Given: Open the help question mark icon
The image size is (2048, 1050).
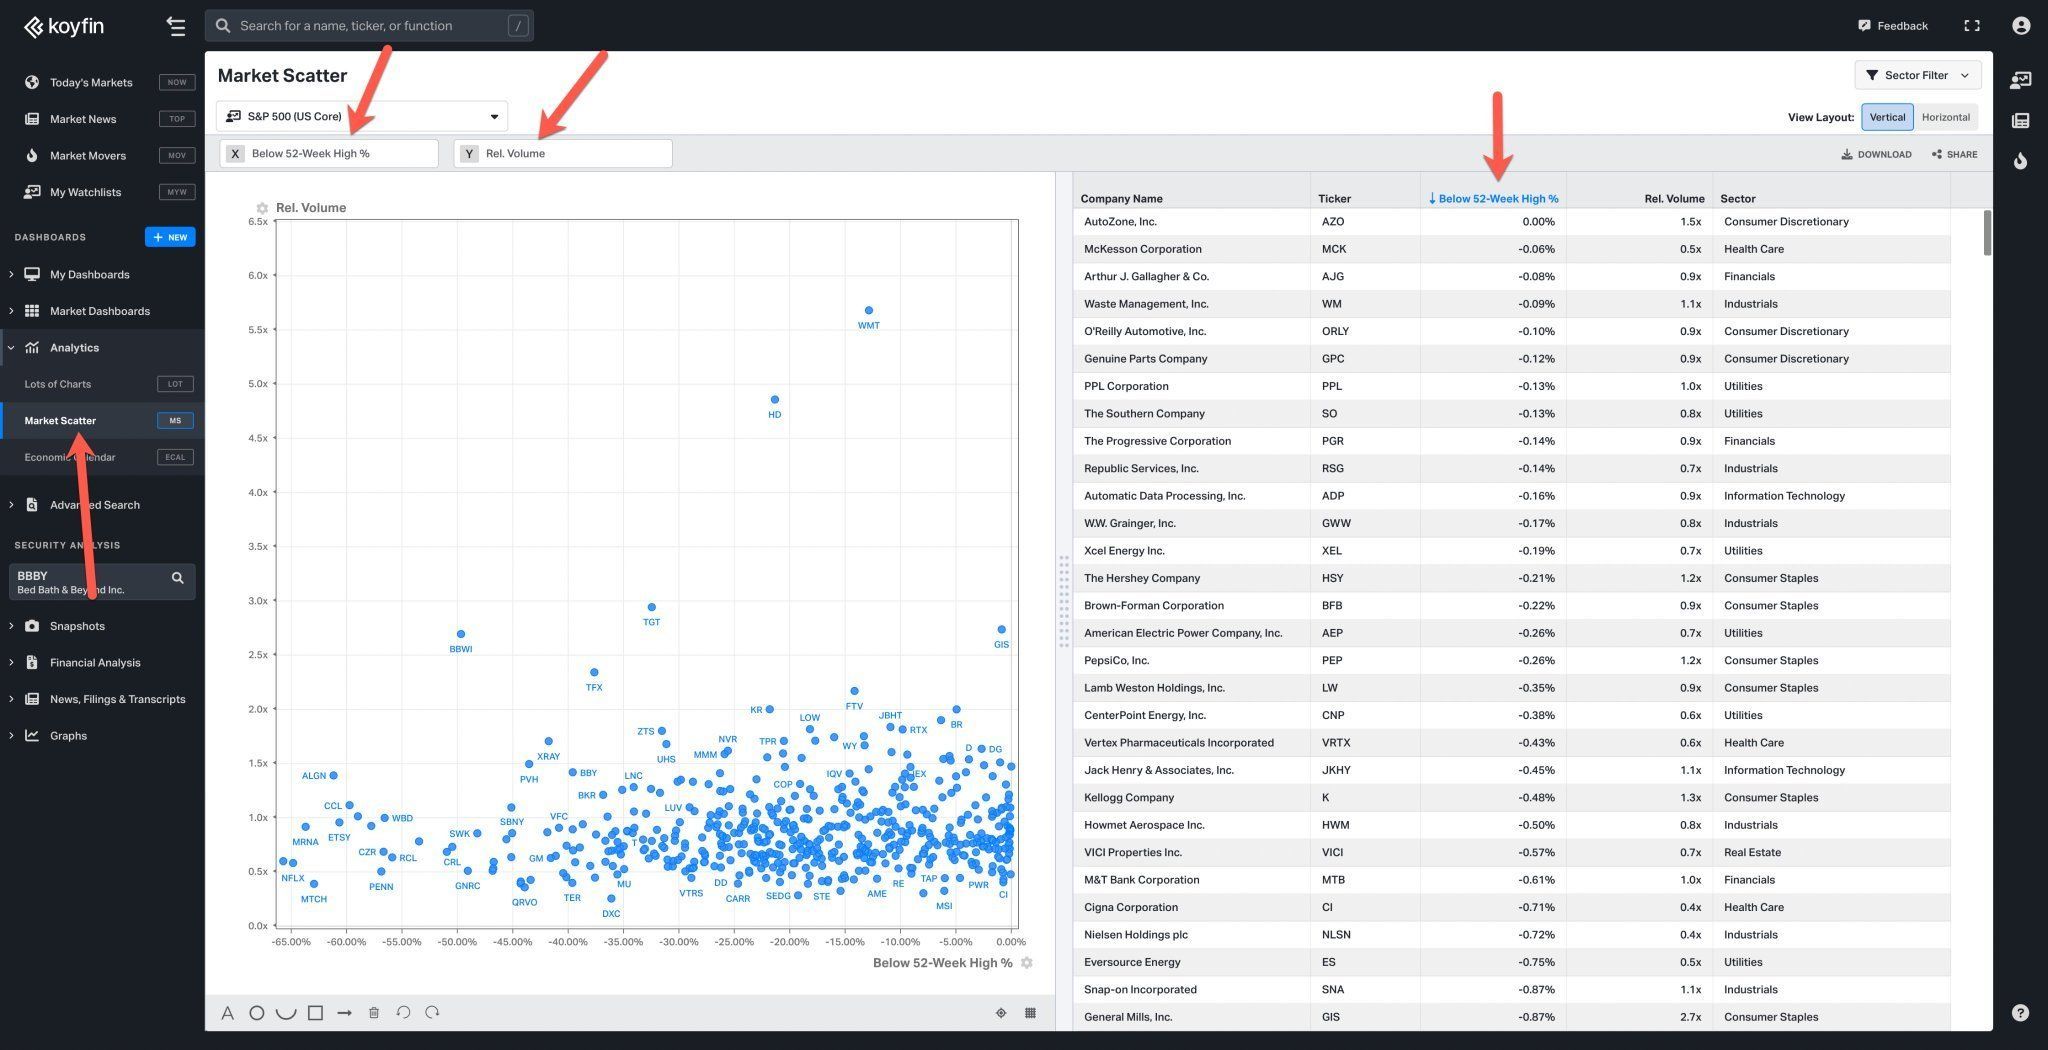Looking at the screenshot, I should click(2020, 1012).
